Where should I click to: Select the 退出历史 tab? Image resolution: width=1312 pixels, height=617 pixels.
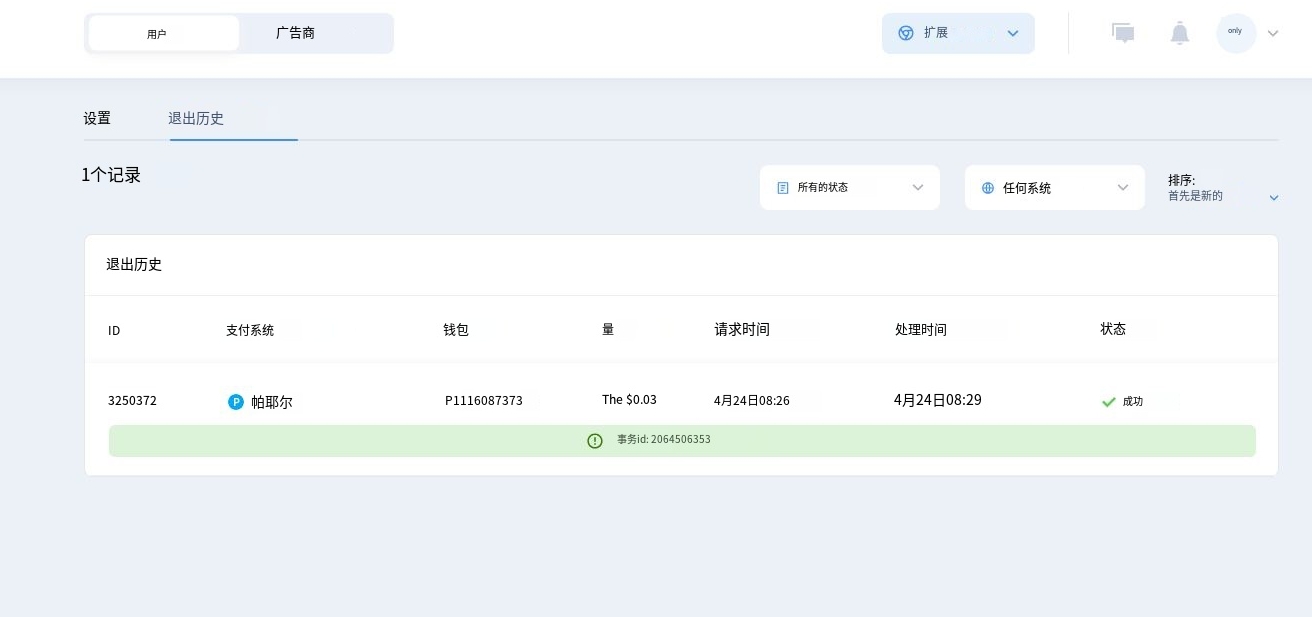point(196,118)
